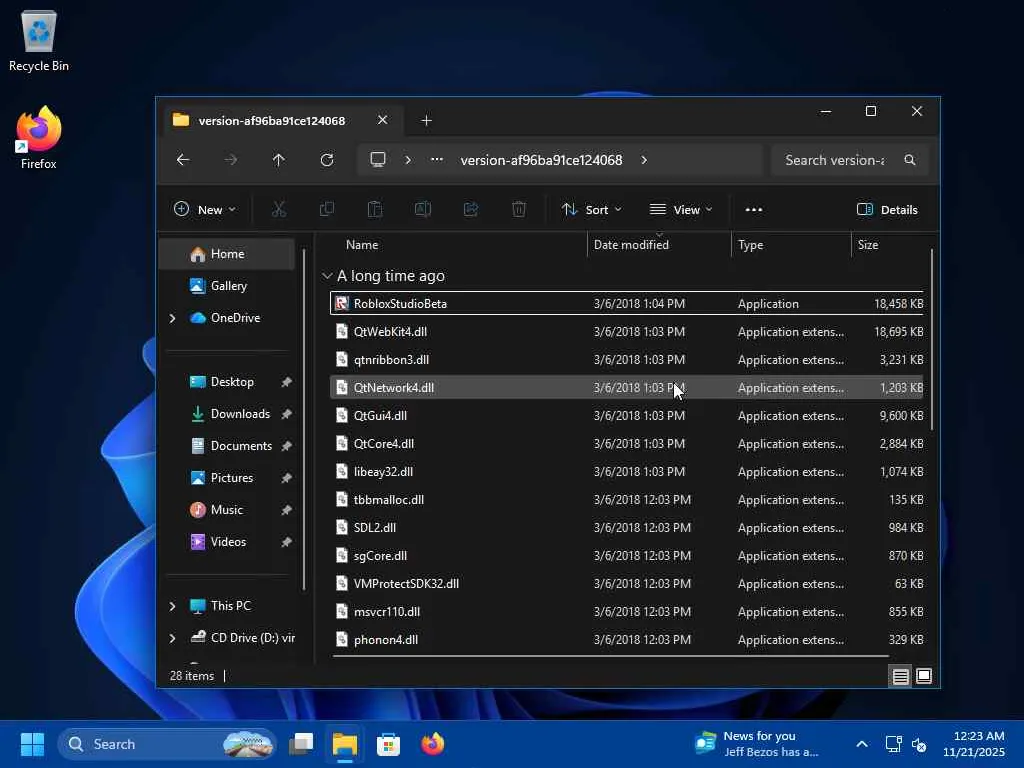Open Firefox from the taskbar
This screenshot has height=768, width=1024.
[x=433, y=744]
